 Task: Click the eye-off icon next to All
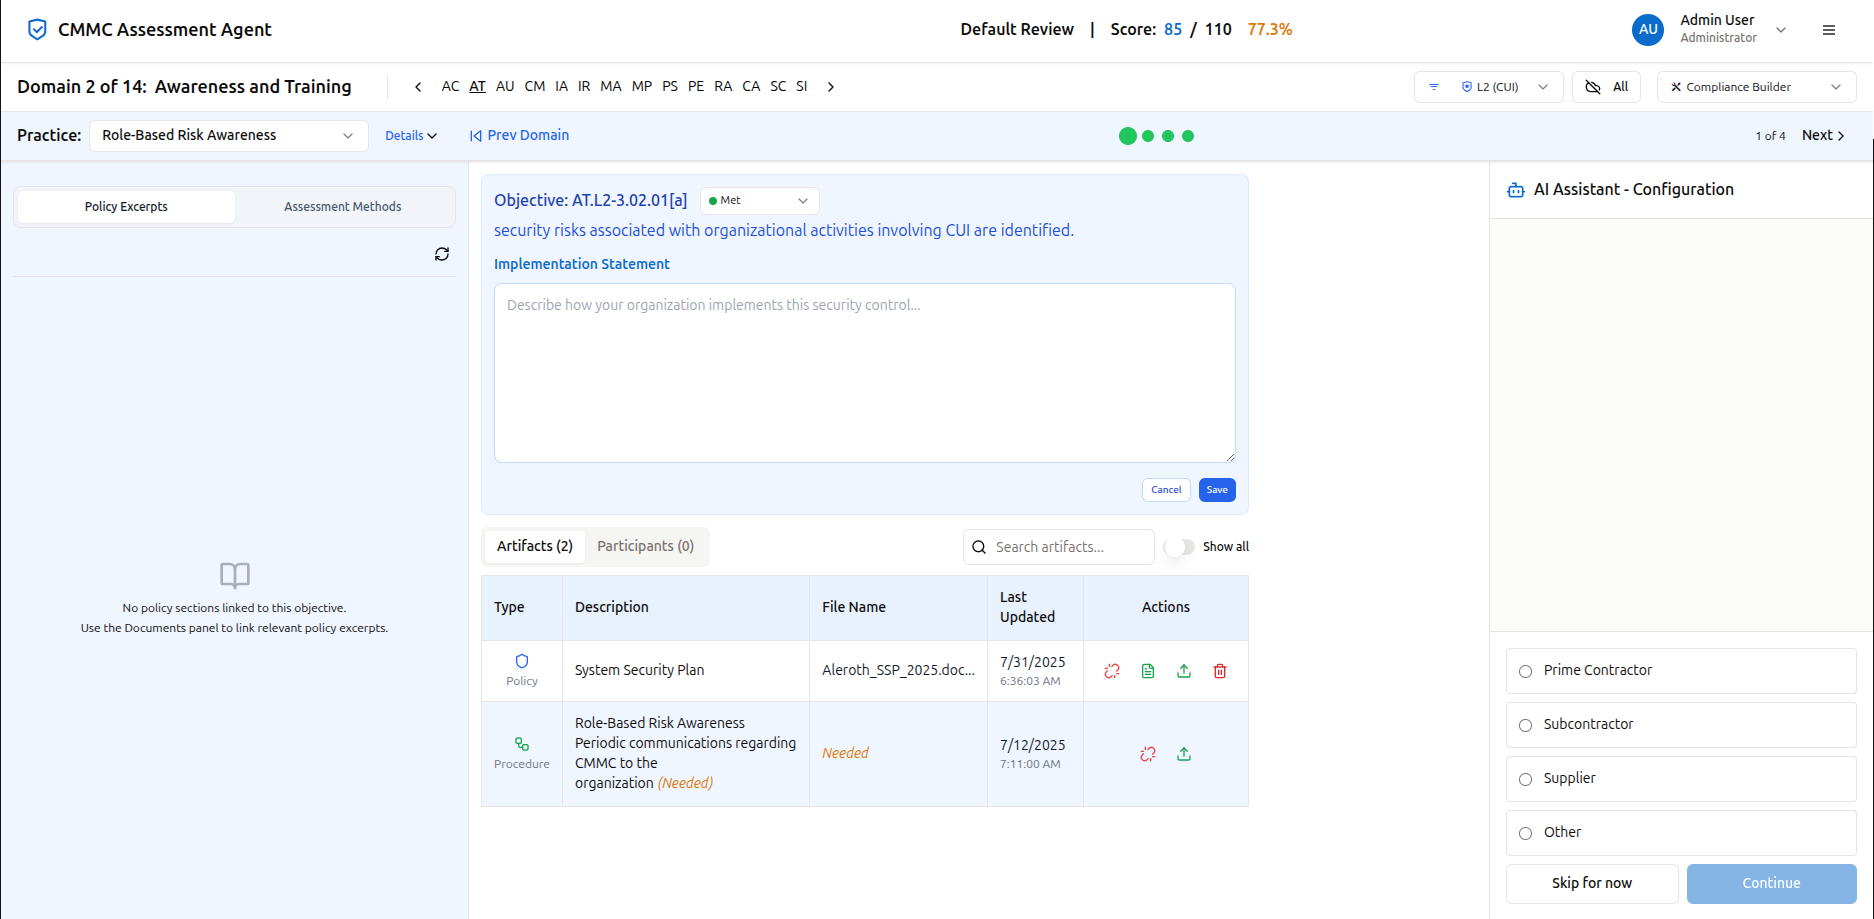point(1593,86)
